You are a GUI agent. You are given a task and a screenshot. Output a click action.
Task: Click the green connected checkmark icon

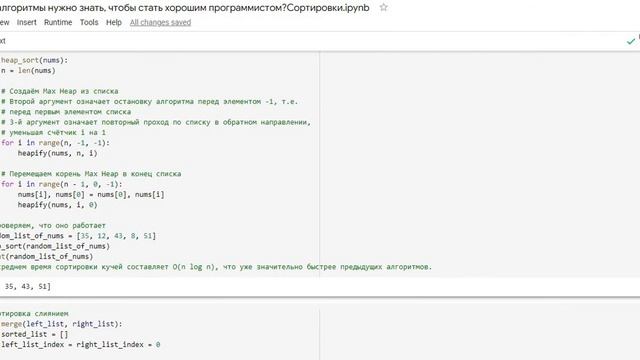631,41
